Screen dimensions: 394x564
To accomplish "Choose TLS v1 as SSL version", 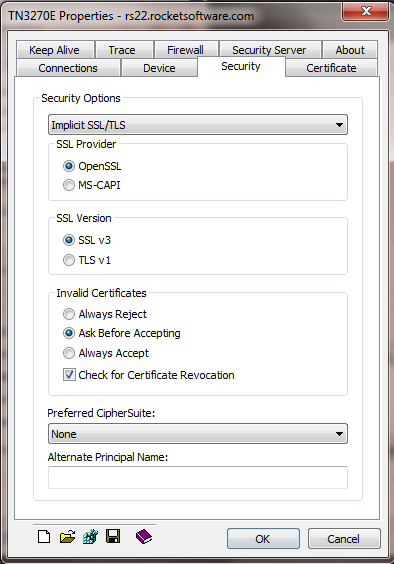I will 87,260.
